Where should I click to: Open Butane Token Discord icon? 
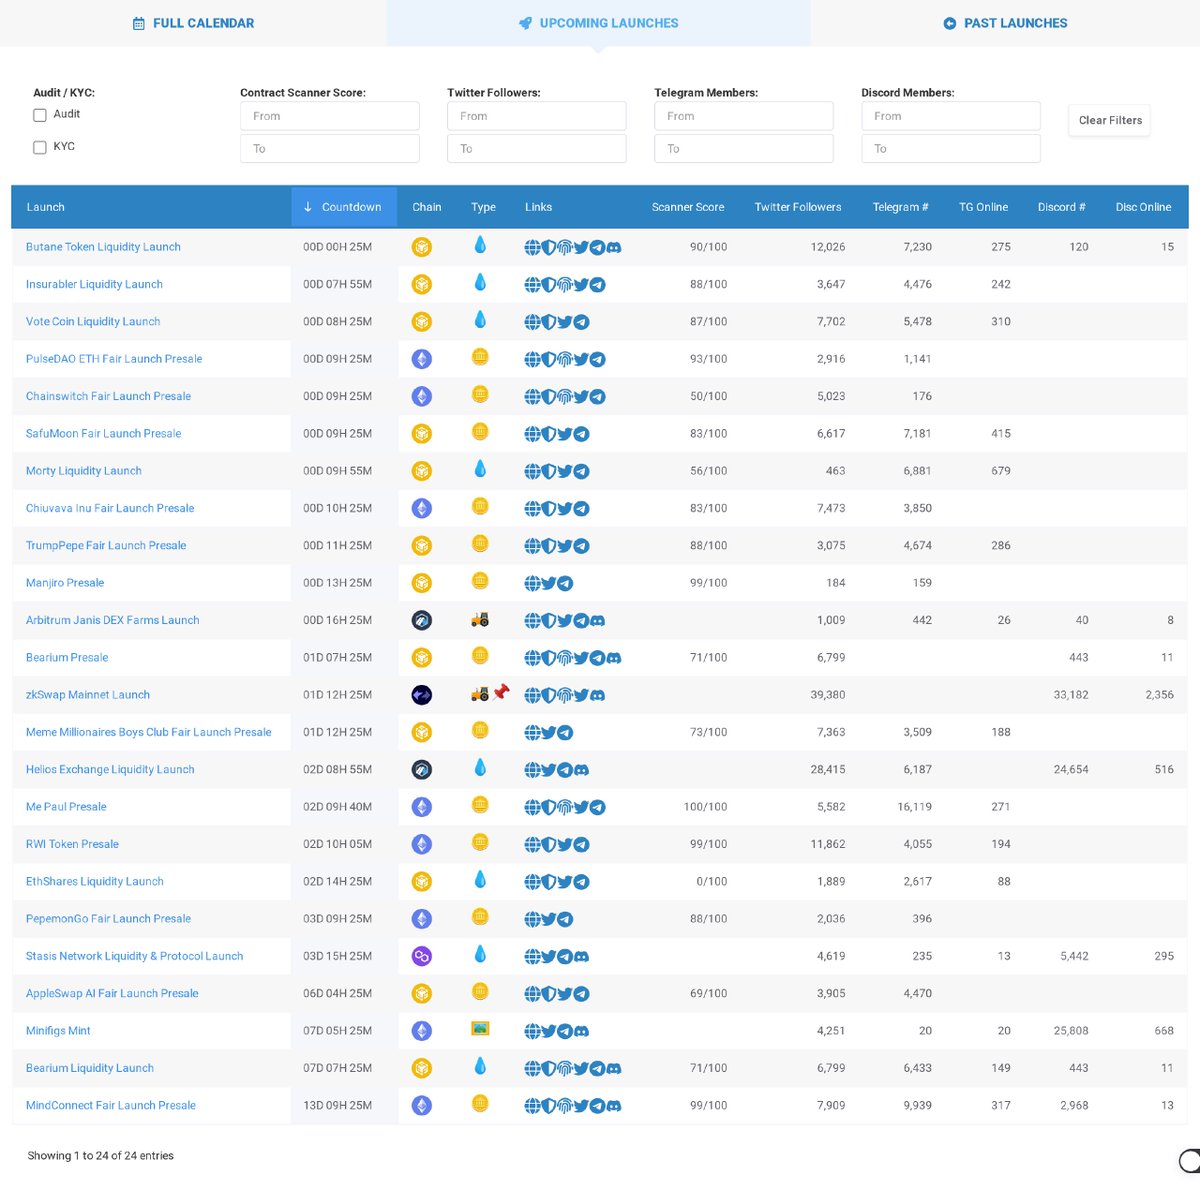coord(614,247)
